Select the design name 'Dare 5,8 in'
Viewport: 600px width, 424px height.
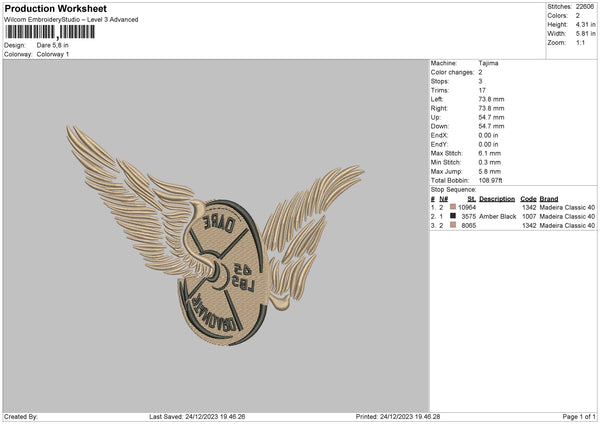52,45
